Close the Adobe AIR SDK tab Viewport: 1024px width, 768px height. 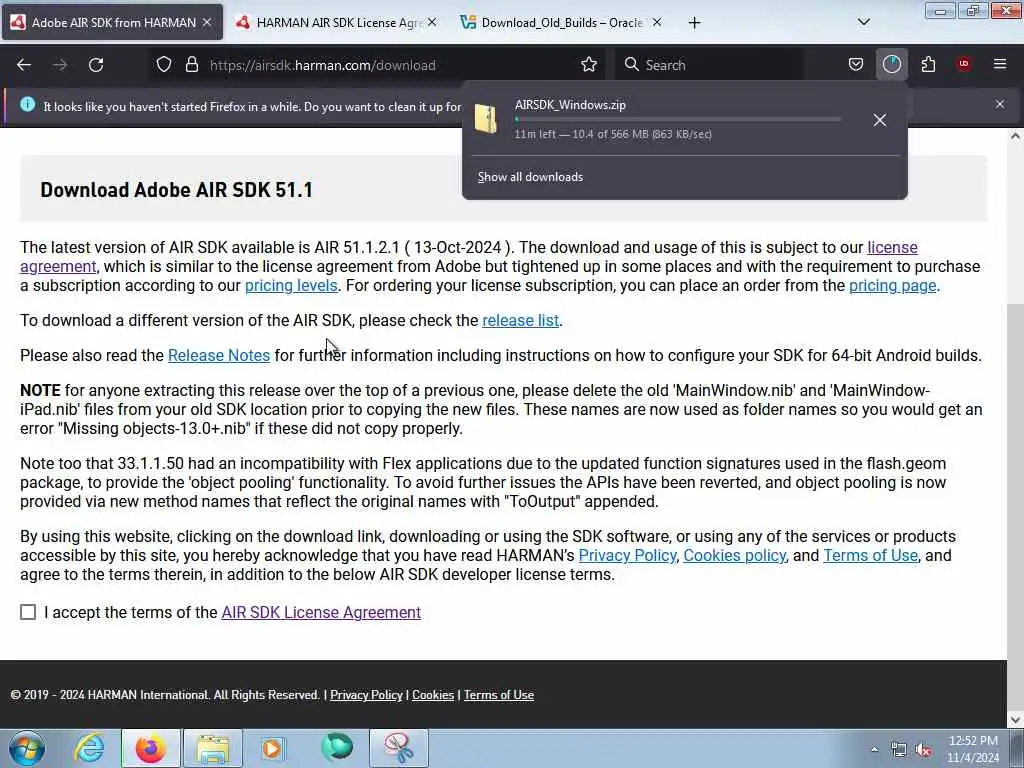point(207,22)
